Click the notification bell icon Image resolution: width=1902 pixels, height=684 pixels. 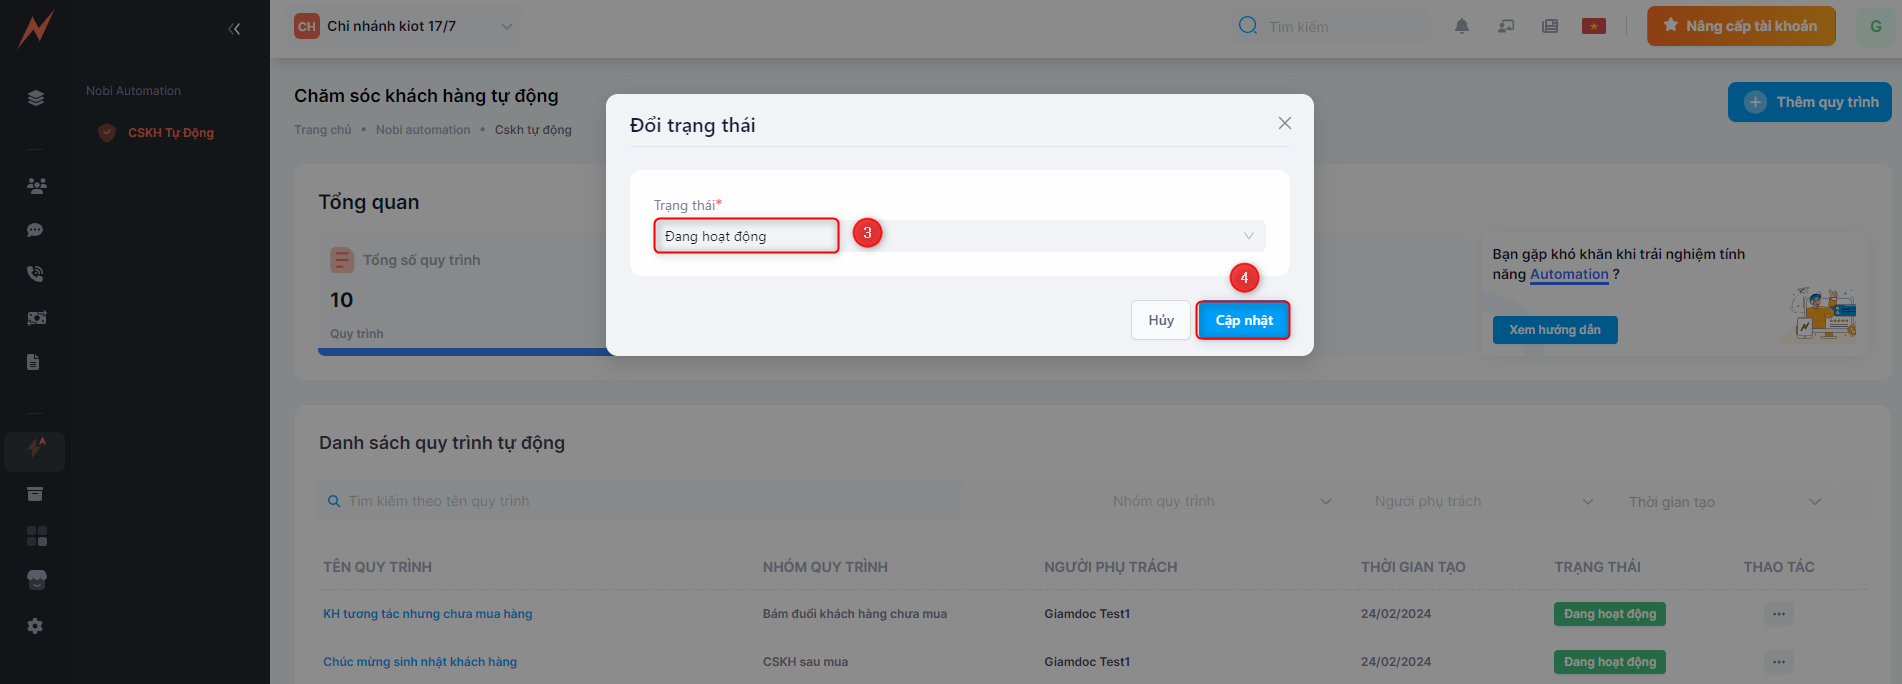(1461, 27)
